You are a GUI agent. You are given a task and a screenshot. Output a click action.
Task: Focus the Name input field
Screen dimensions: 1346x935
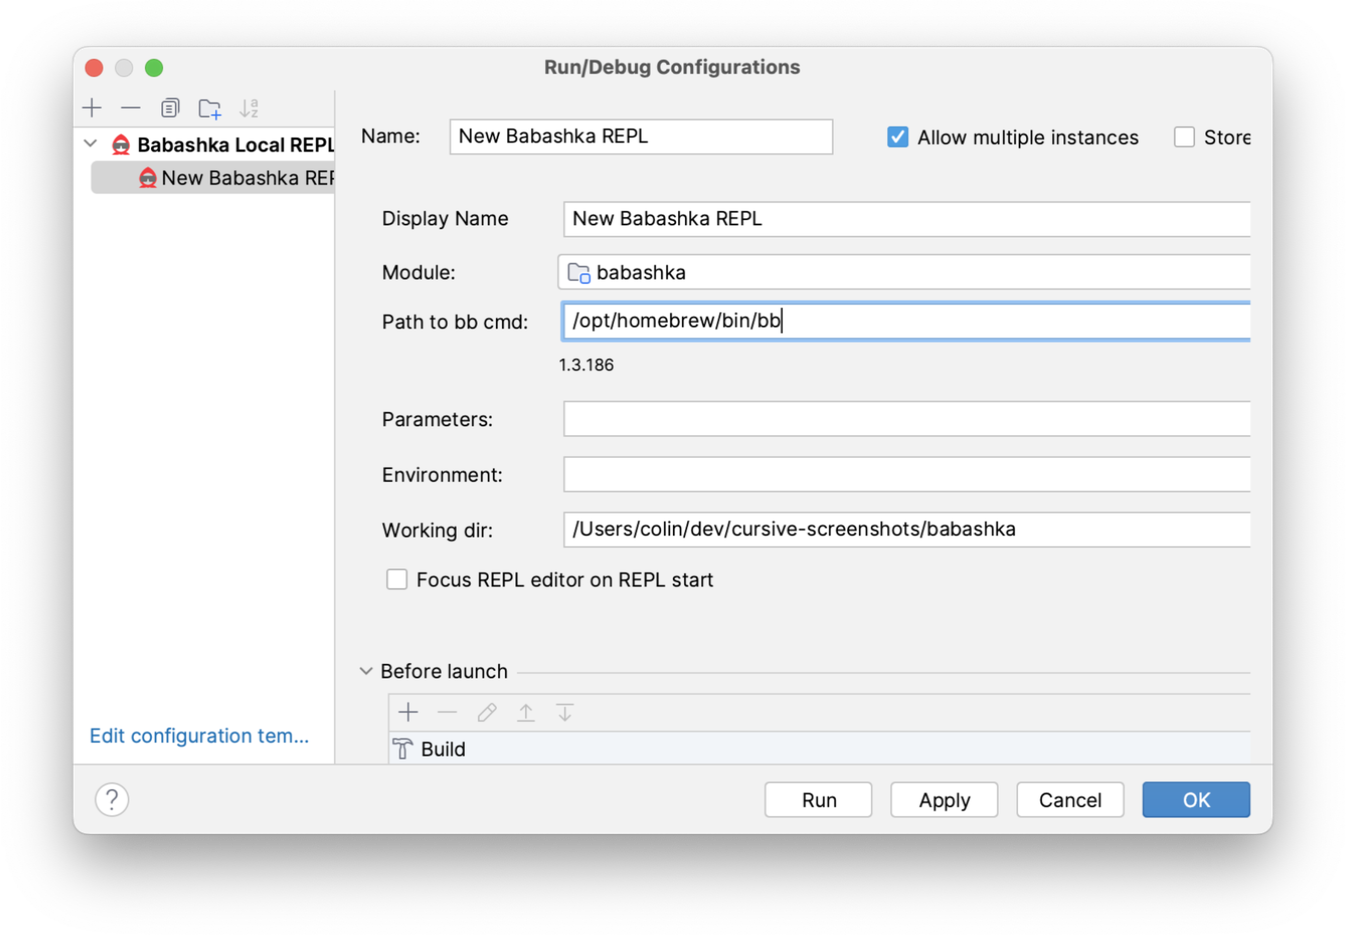pyautogui.click(x=641, y=137)
